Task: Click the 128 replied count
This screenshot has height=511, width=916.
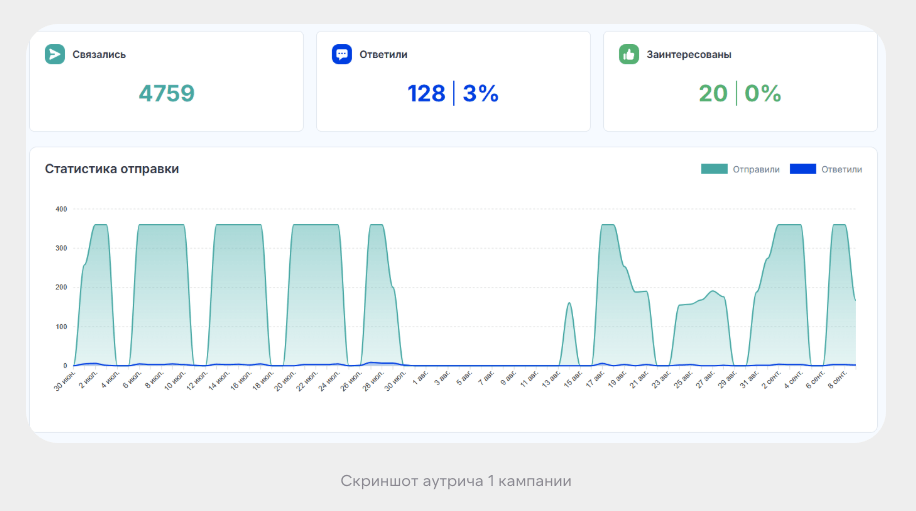Action: tap(426, 93)
